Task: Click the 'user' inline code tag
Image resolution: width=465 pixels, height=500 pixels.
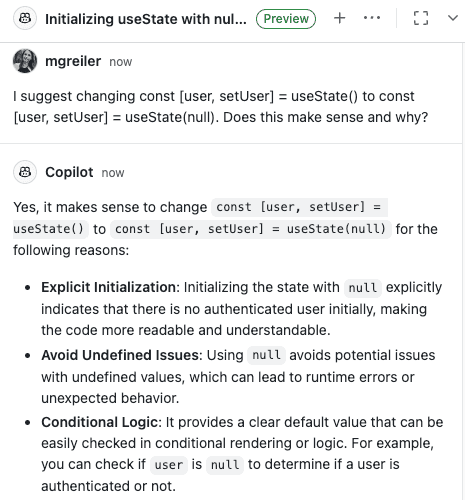Action: (x=169, y=465)
